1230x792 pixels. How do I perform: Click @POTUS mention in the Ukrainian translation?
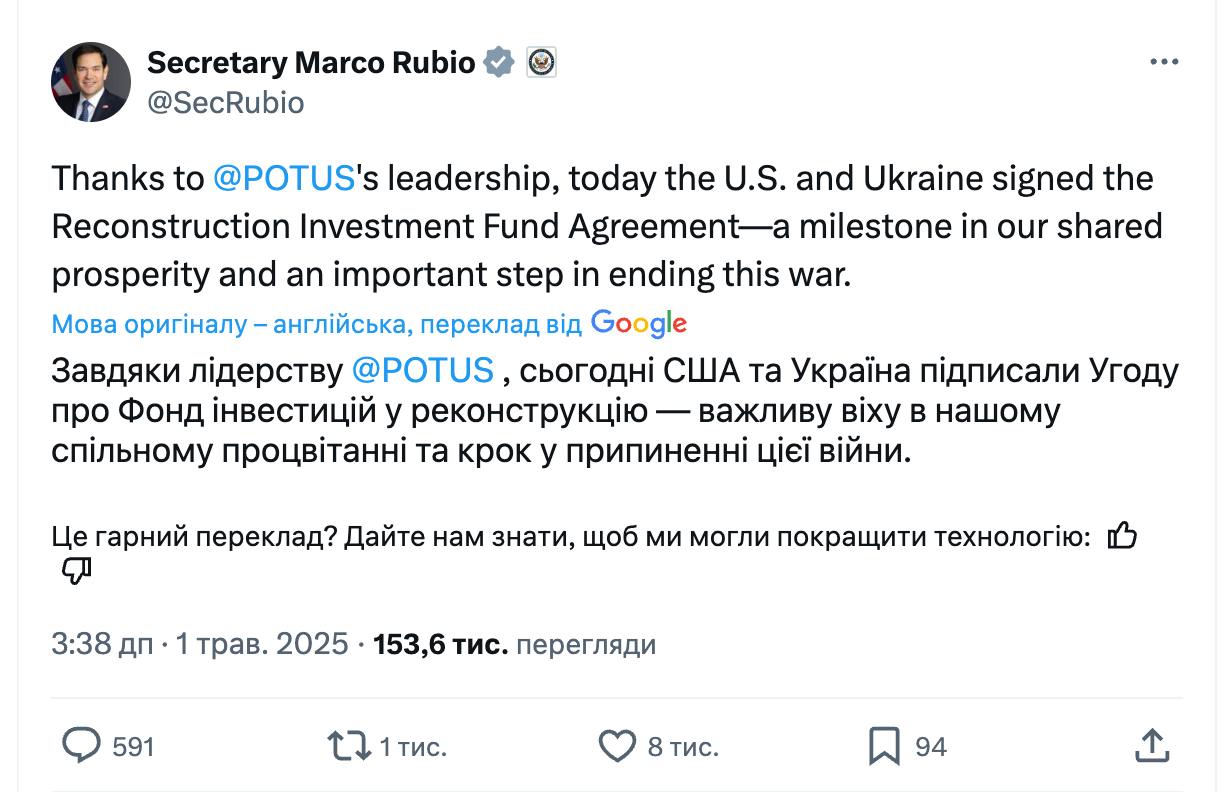[x=423, y=370]
